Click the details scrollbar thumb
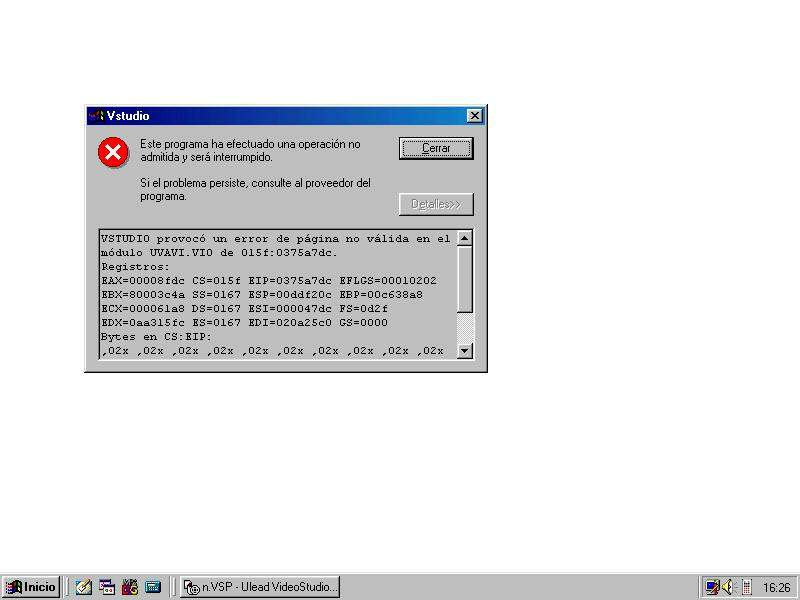Viewport: 800px width, 600px height. [x=465, y=280]
